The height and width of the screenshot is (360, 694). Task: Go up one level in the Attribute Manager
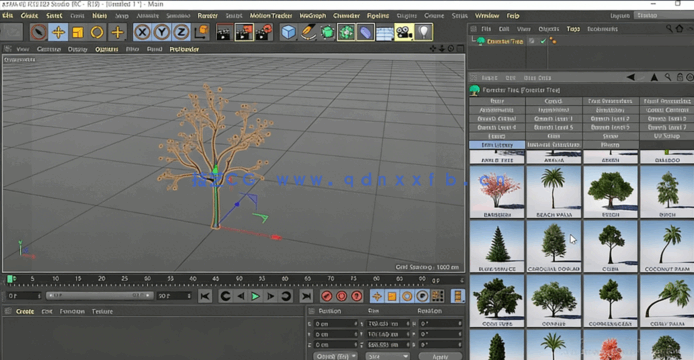tap(654, 77)
